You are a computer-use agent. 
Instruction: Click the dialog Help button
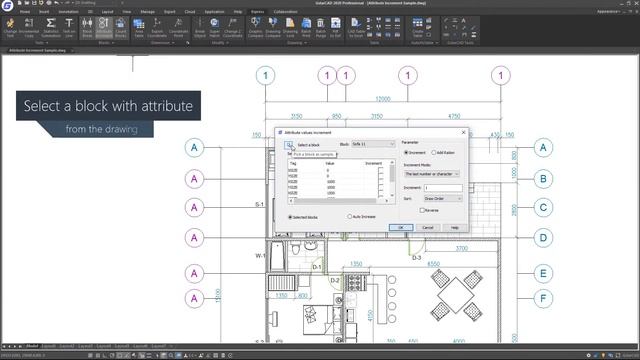(x=455, y=227)
